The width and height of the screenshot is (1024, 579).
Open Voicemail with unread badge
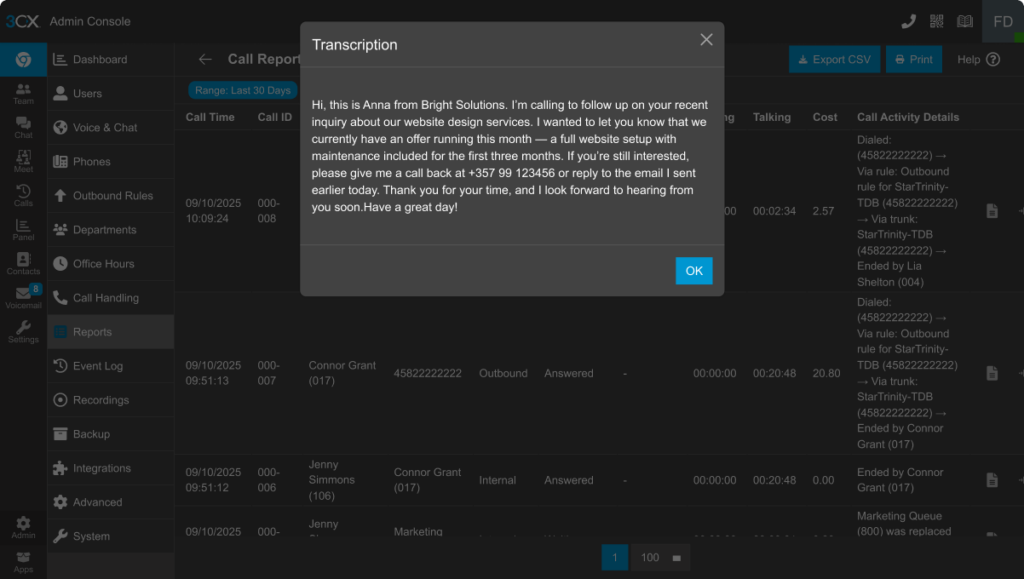point(23,297)
